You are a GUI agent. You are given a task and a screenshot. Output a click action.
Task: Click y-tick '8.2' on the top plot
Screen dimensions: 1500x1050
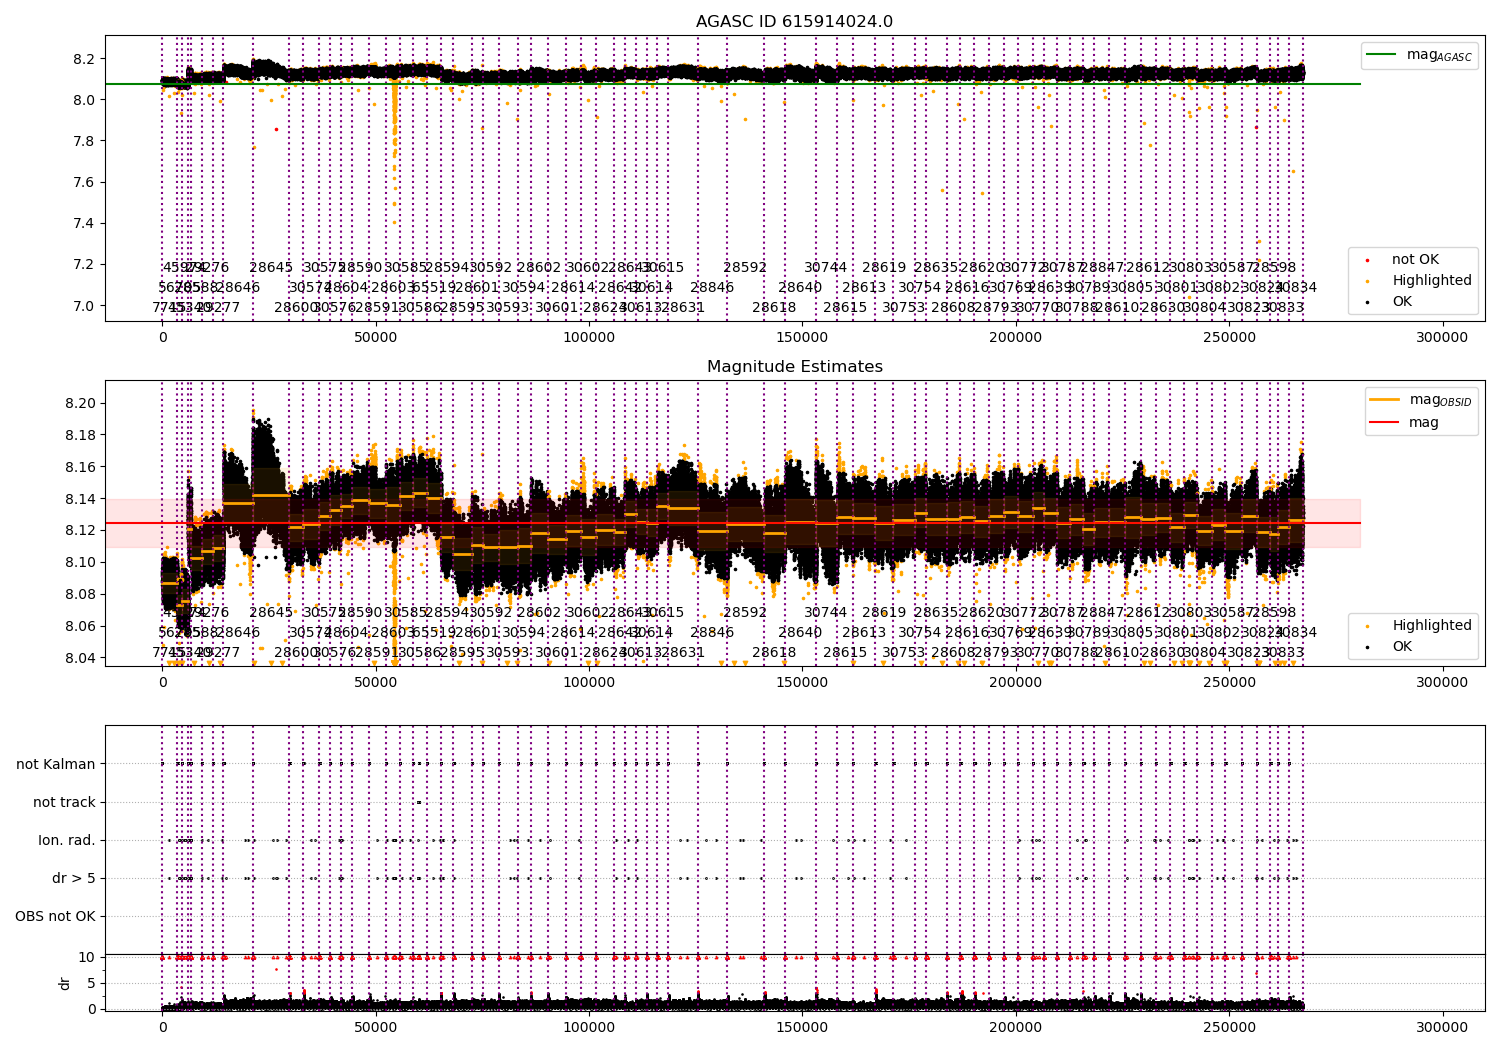click(84, 59)
